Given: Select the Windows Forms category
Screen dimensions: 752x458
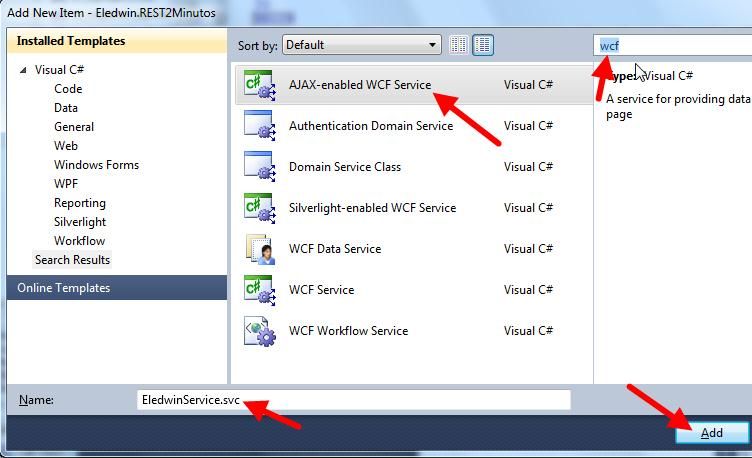Looking at the screenshot, I should (x=96, y=165).
